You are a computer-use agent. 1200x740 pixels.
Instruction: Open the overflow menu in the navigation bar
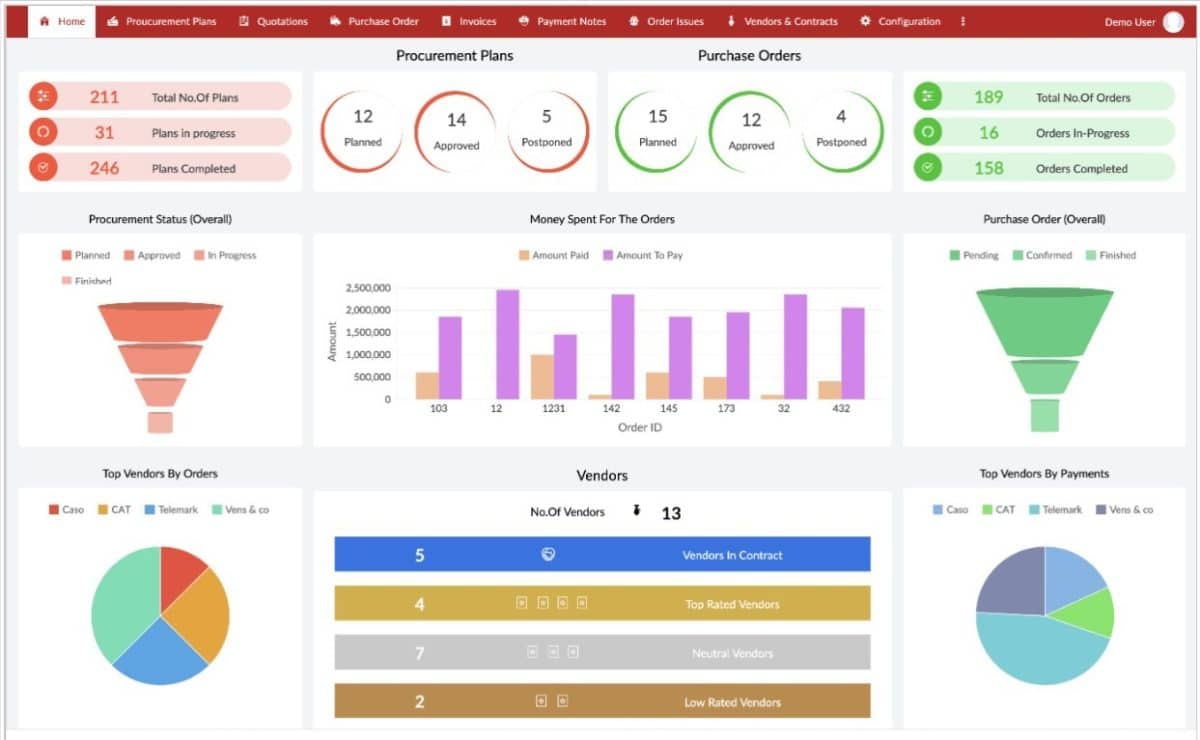tap(962, 20)
